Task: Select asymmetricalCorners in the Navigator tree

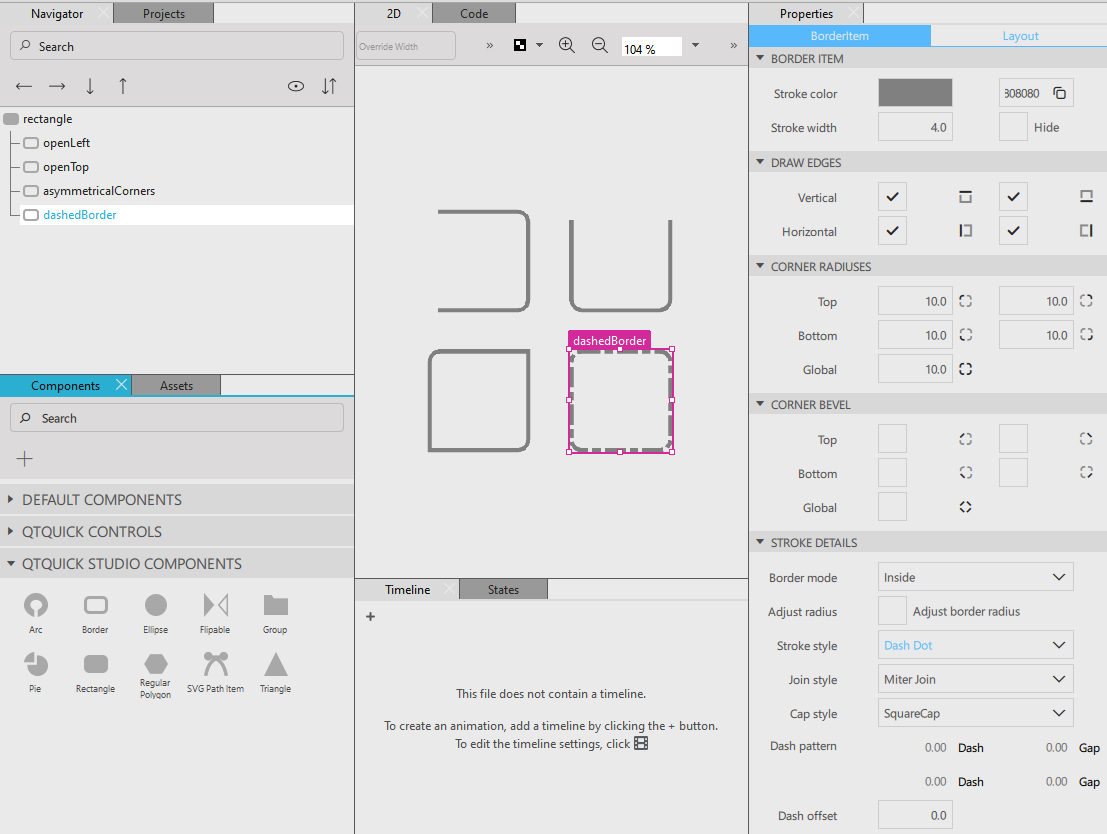Action: click(x=98, y=191)
